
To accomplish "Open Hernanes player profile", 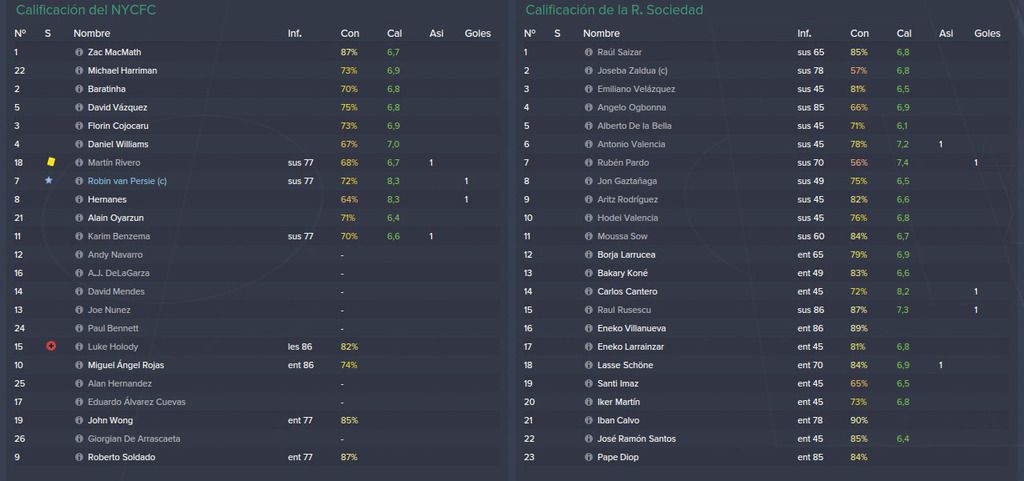I will click(x=107, y=200).
